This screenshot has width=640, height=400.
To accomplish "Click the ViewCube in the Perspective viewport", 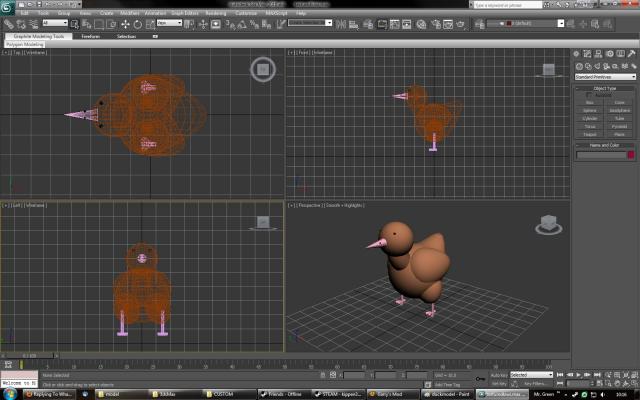I will coord(547,223).
